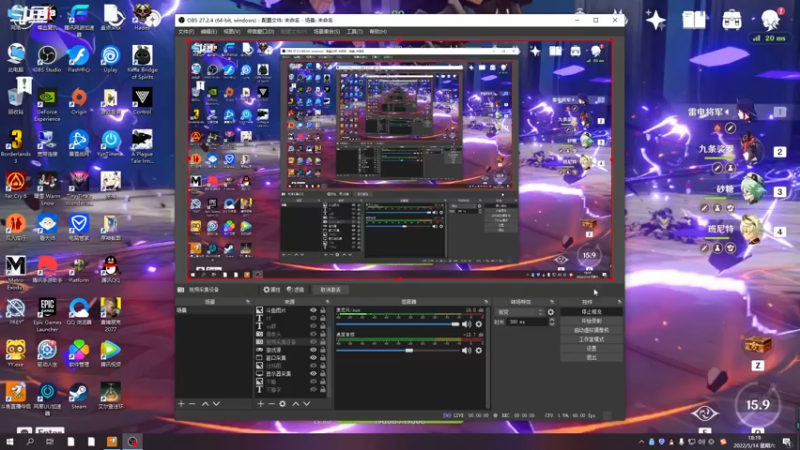800x450 pixels.
Task: Open source properties gear under sources list
Action: pos(283,404)
